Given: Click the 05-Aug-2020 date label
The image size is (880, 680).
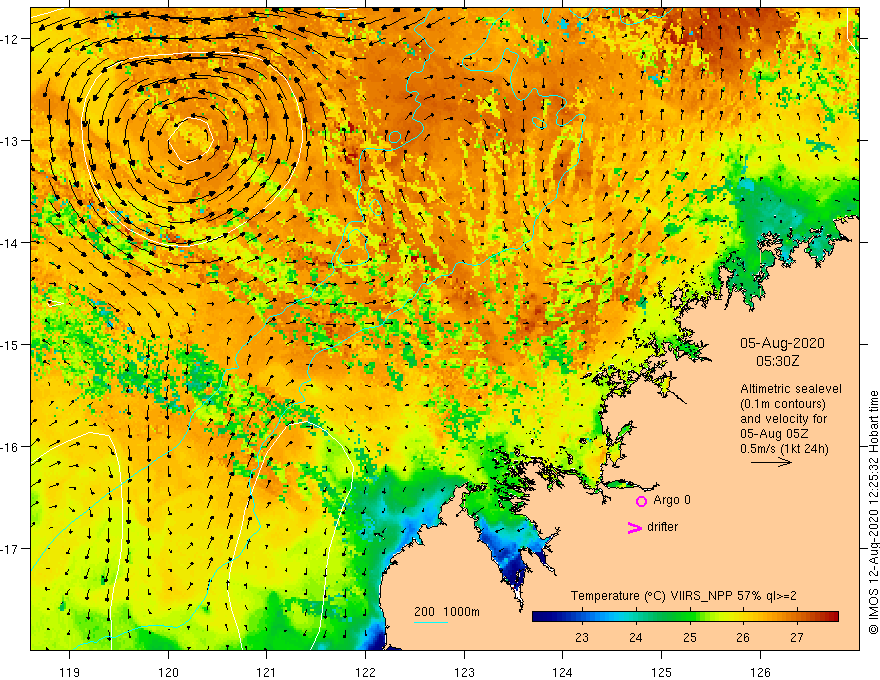Looking at the screenshot, I should tap(782, 343).
